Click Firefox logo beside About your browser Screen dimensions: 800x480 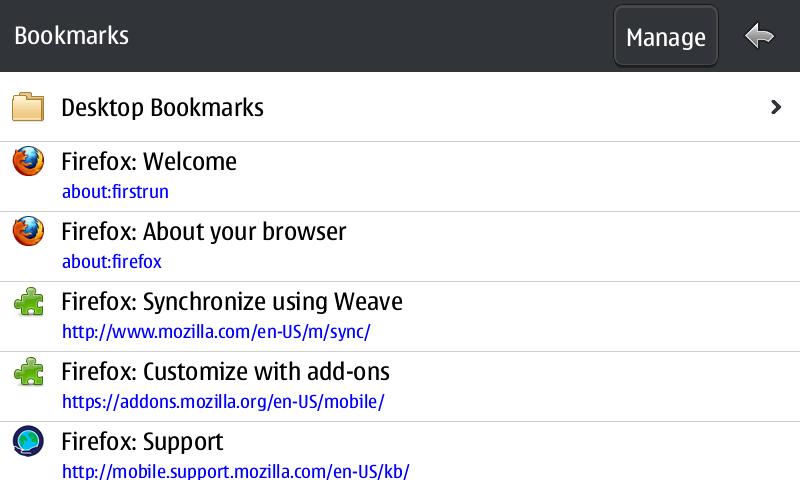pos(28,231)
